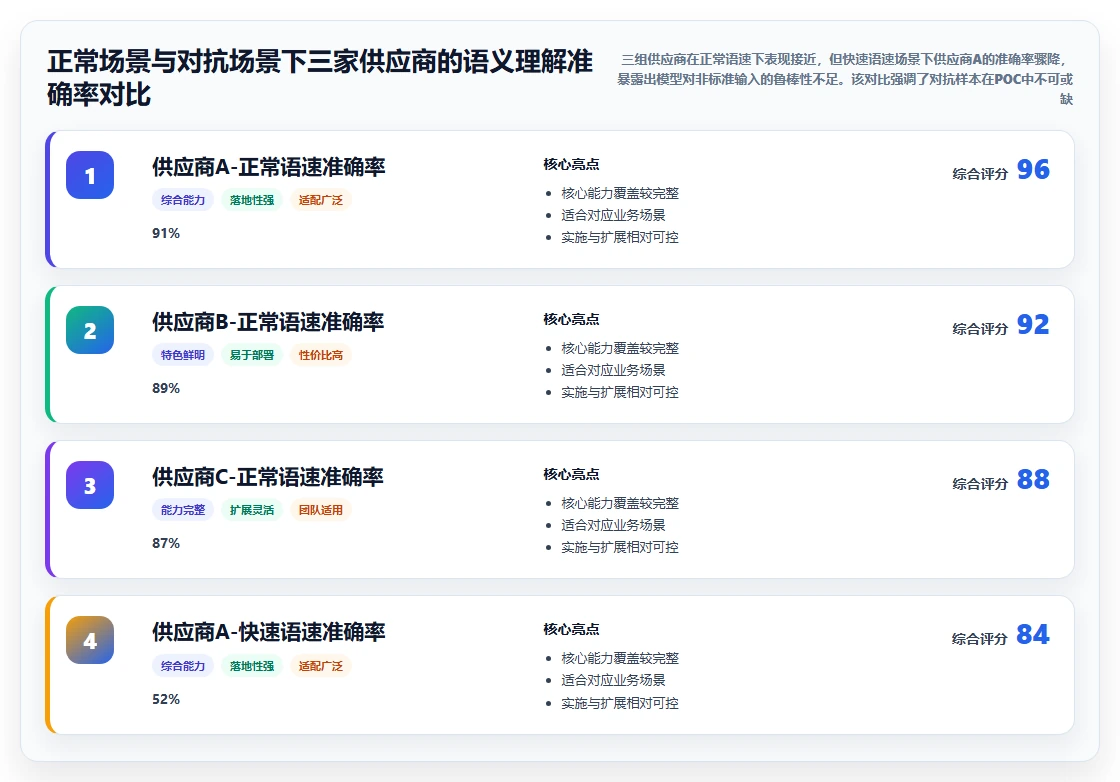Click the 52% accuracy value
This screenshot has height=782, width=1120.
(x=166, y=699)
